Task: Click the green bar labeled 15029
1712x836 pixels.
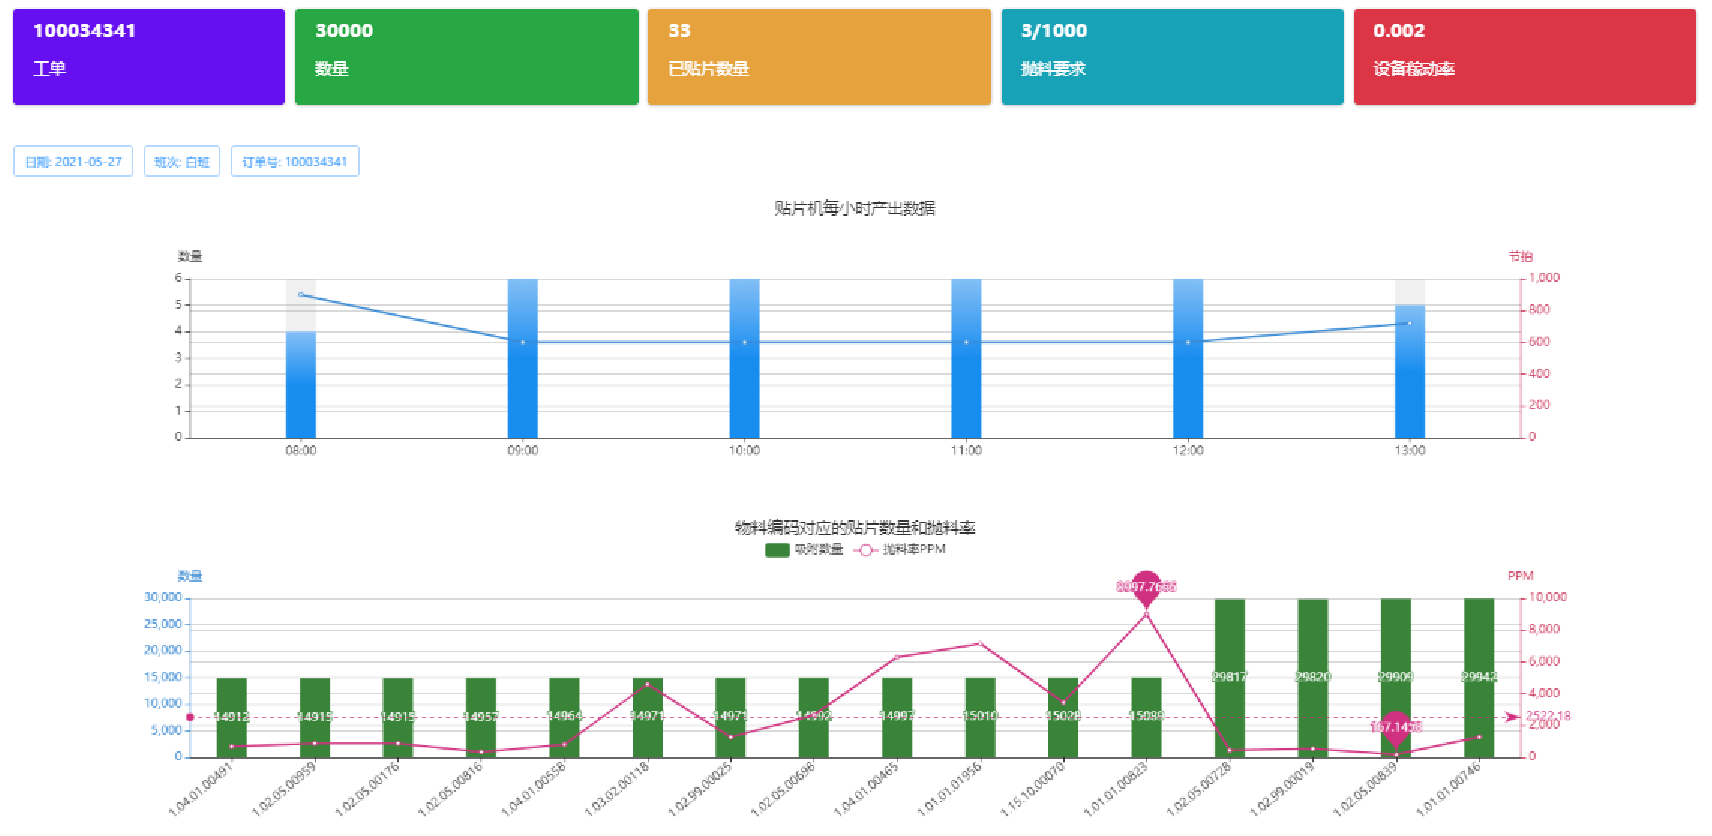Action: pos(1063,718)
